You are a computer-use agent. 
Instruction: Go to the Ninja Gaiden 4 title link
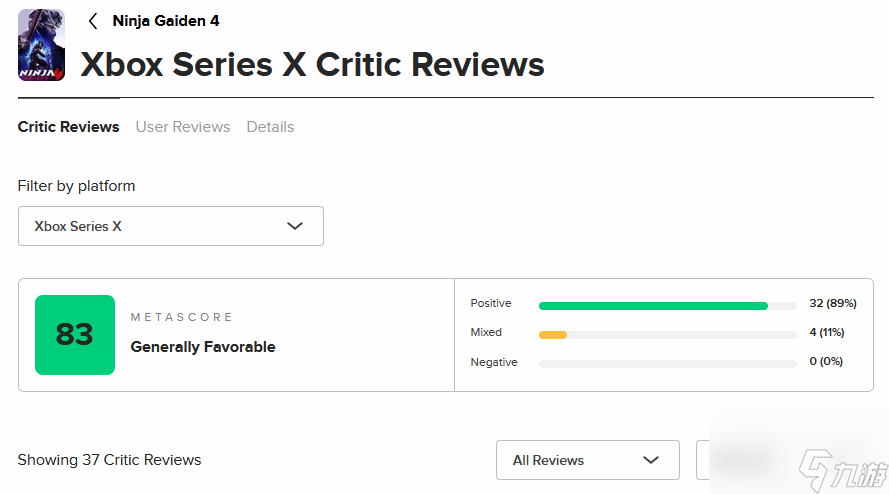coord(166,21)
